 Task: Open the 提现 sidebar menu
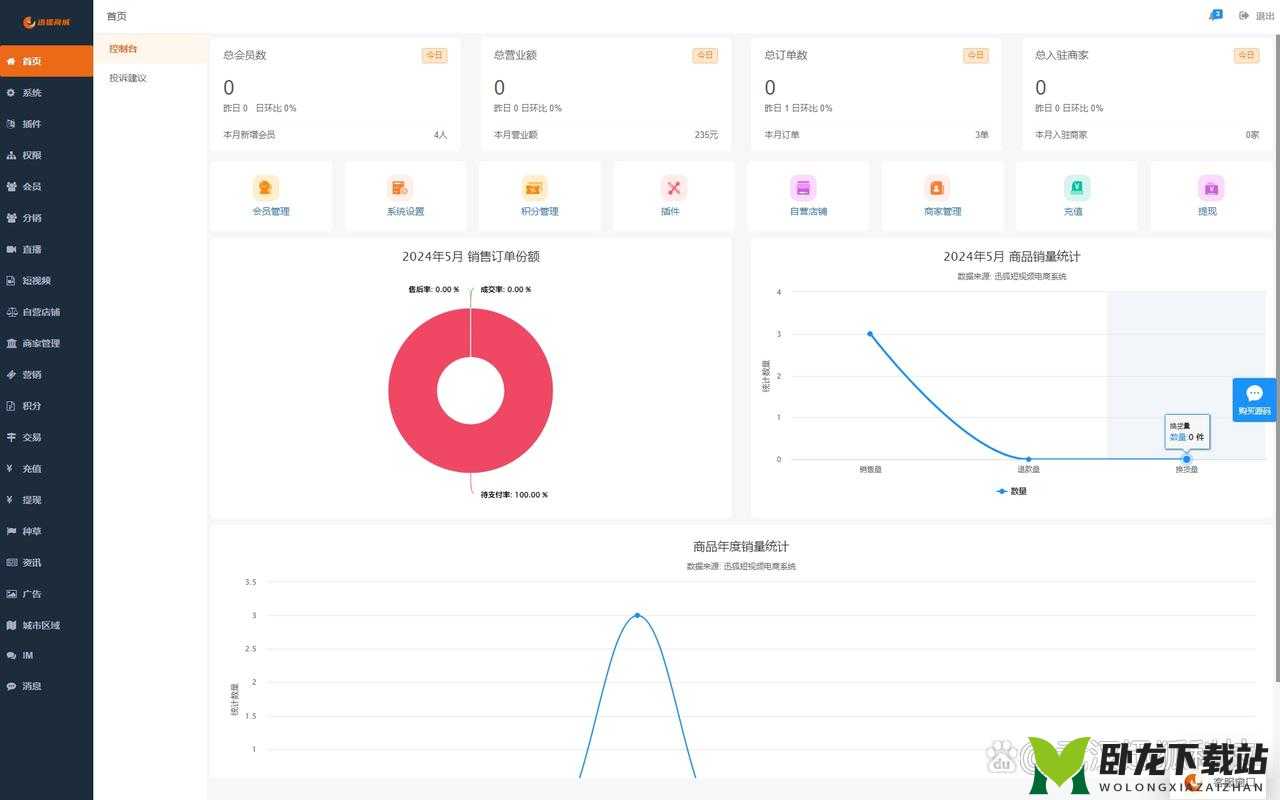[46, 500]
